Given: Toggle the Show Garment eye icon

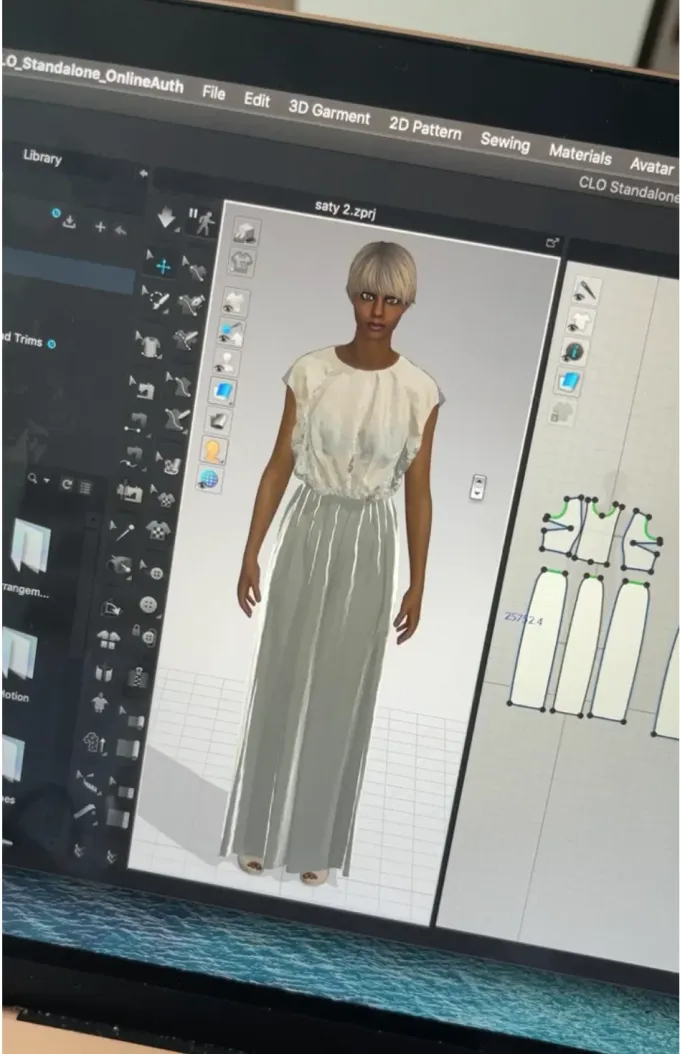Looking at the screenshot, I should click(233, 302).
